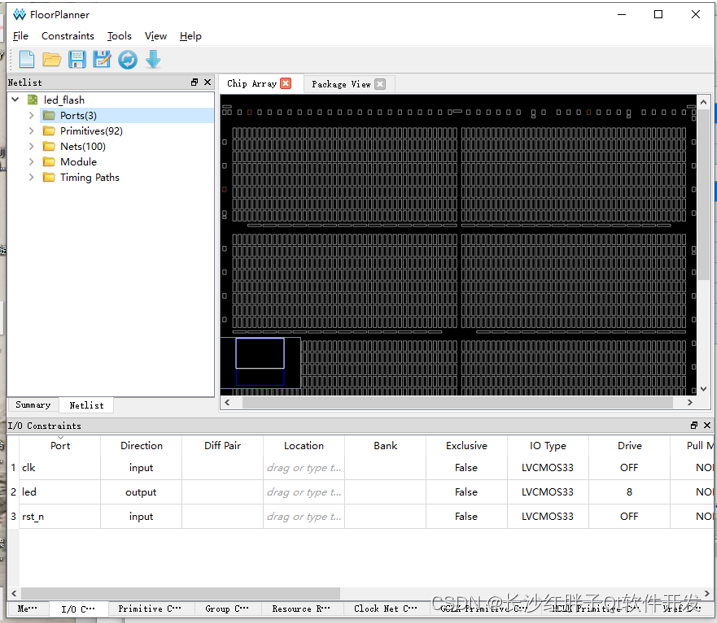Click the Location field for led
The width and height of the screenshot is (717, 623).
(x=304, y=492)
